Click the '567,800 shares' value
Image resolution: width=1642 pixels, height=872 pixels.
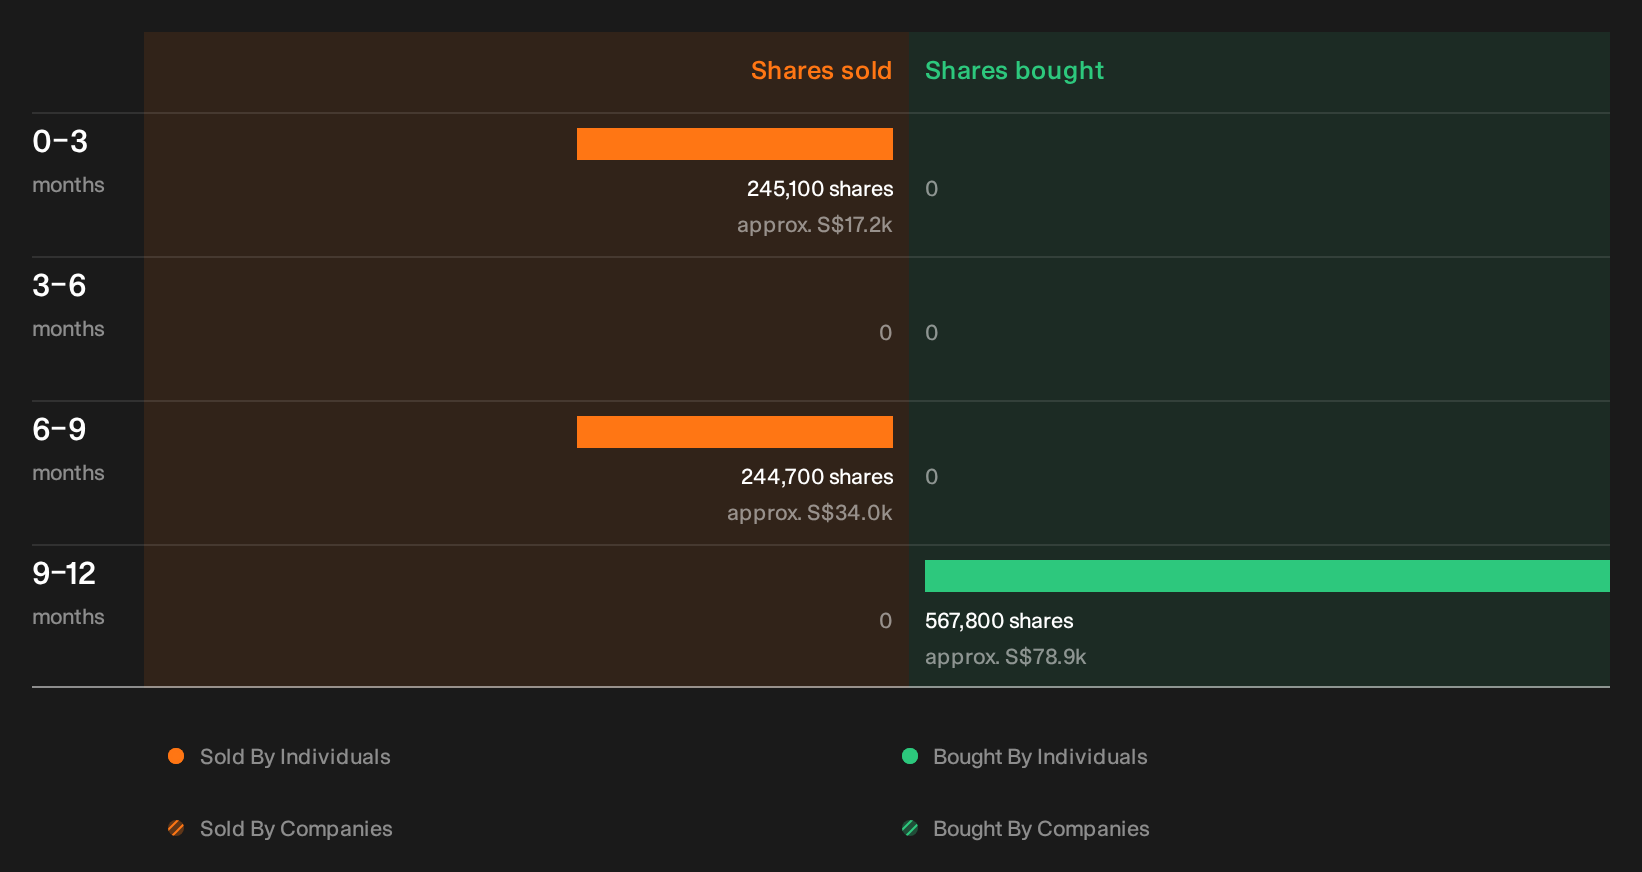[999, 621]
